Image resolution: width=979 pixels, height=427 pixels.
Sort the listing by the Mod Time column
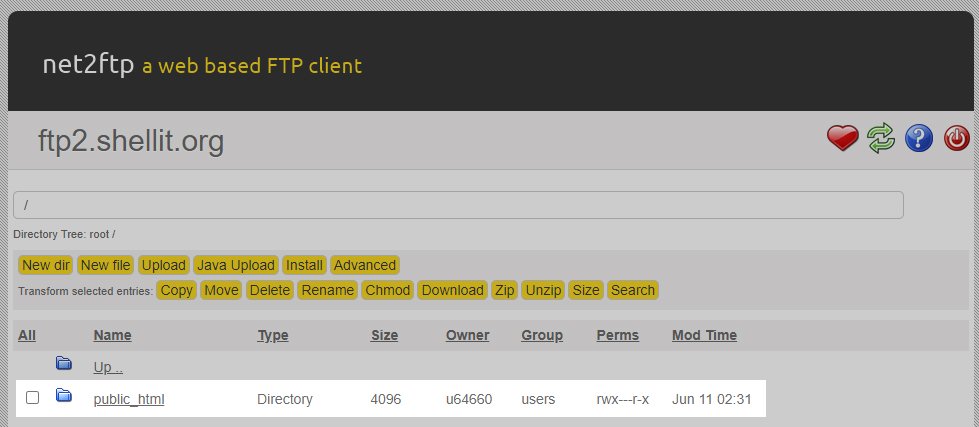pos(704,335)
